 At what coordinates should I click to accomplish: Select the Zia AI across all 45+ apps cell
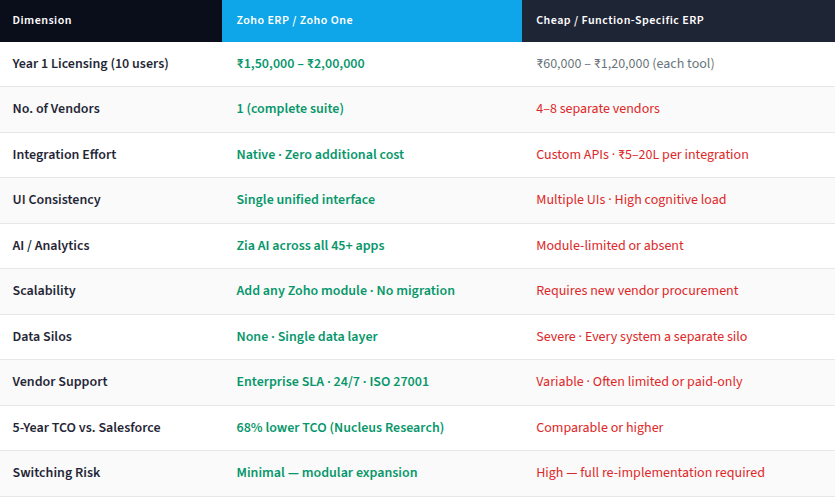(310, 245)
